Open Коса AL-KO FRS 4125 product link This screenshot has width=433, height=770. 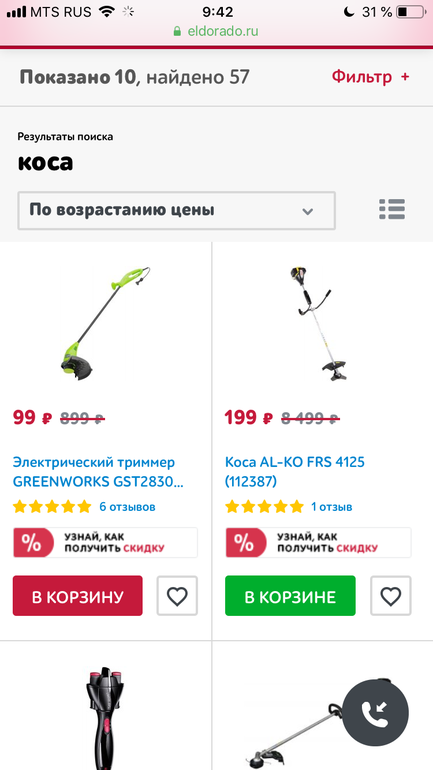pos(295,472)
